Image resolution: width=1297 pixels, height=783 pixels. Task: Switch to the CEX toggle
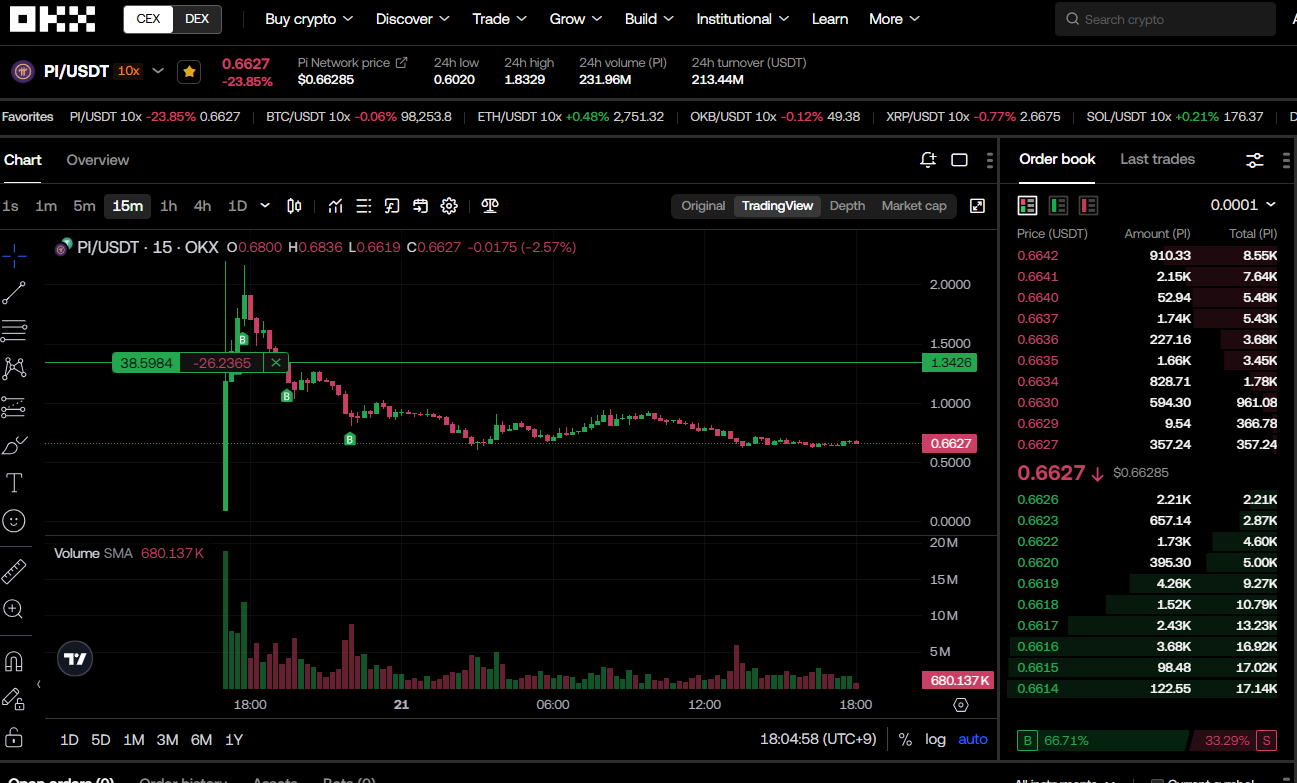pos(148,19)
